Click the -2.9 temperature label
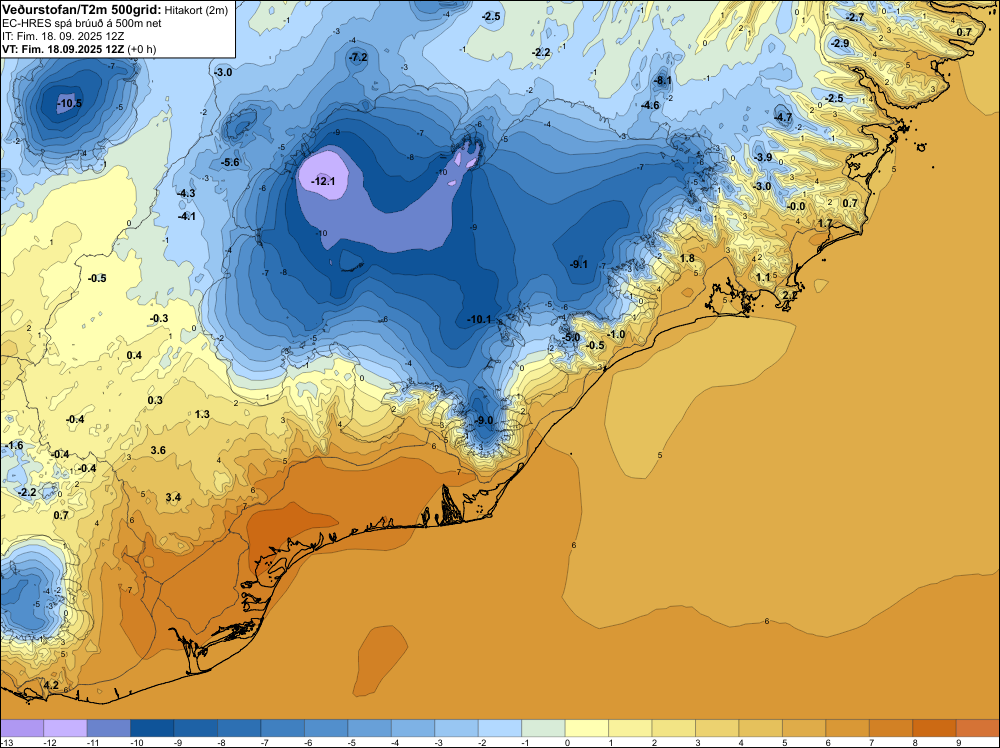Viewport: 1000px width, 748px height. tap(840, 43)
